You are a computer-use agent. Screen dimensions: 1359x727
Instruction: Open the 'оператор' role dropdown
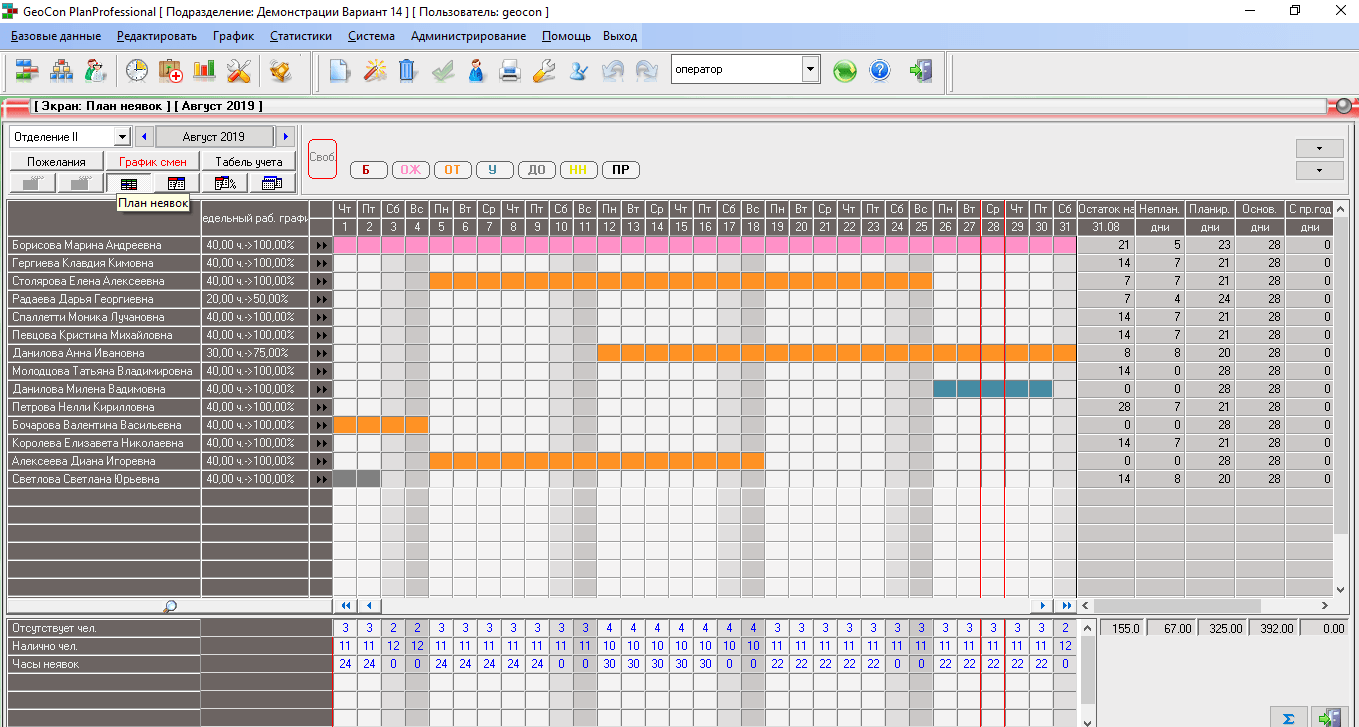click(811, 69)
